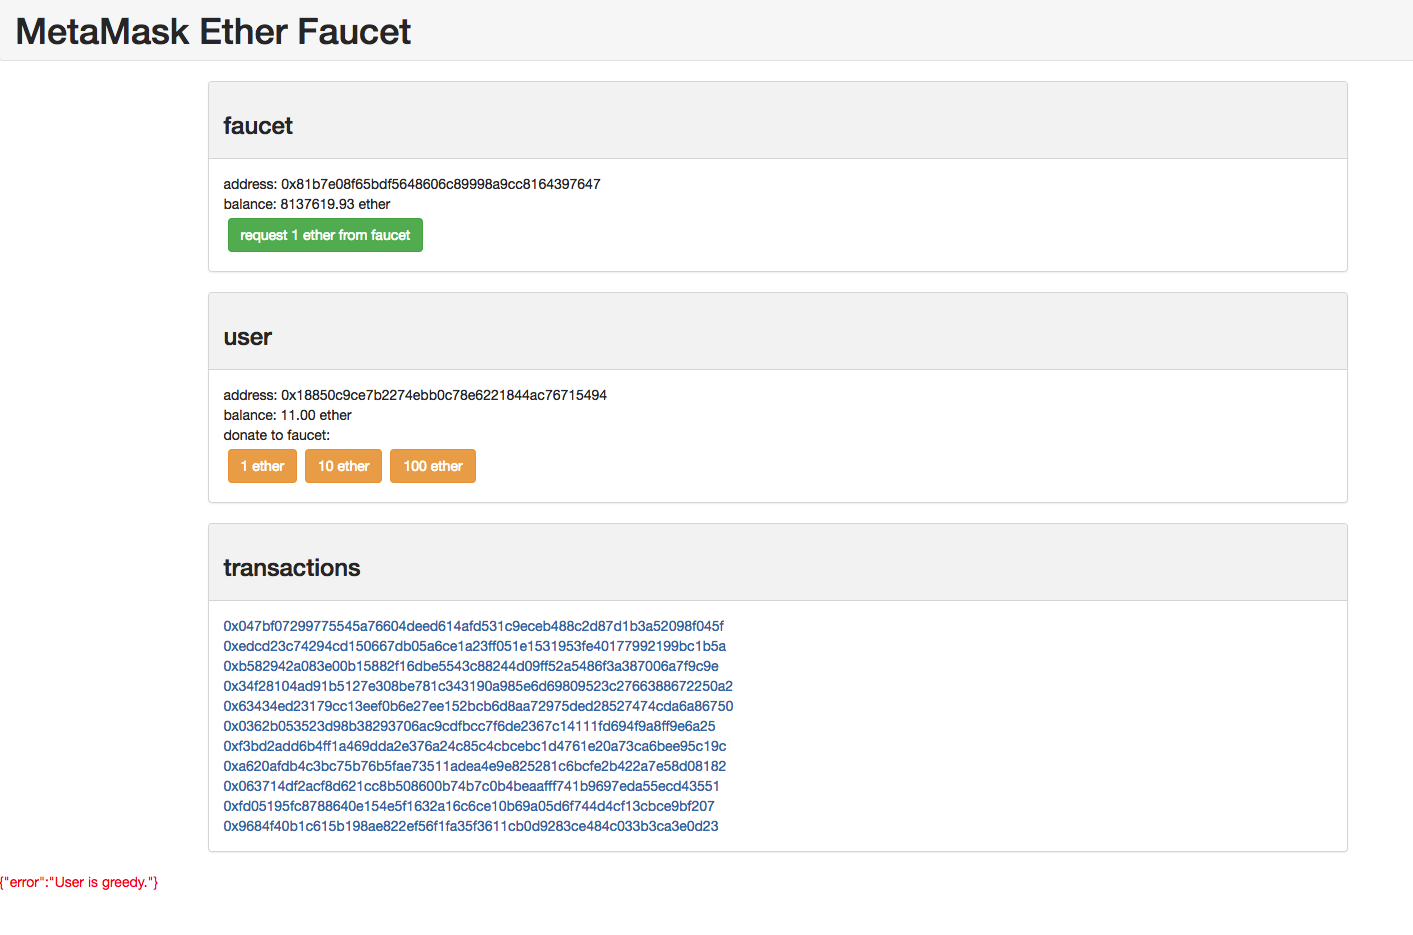
Task: Open transaction 0xa620afdb4c3bc75b76b5 link
Action: tap(475, 766)
